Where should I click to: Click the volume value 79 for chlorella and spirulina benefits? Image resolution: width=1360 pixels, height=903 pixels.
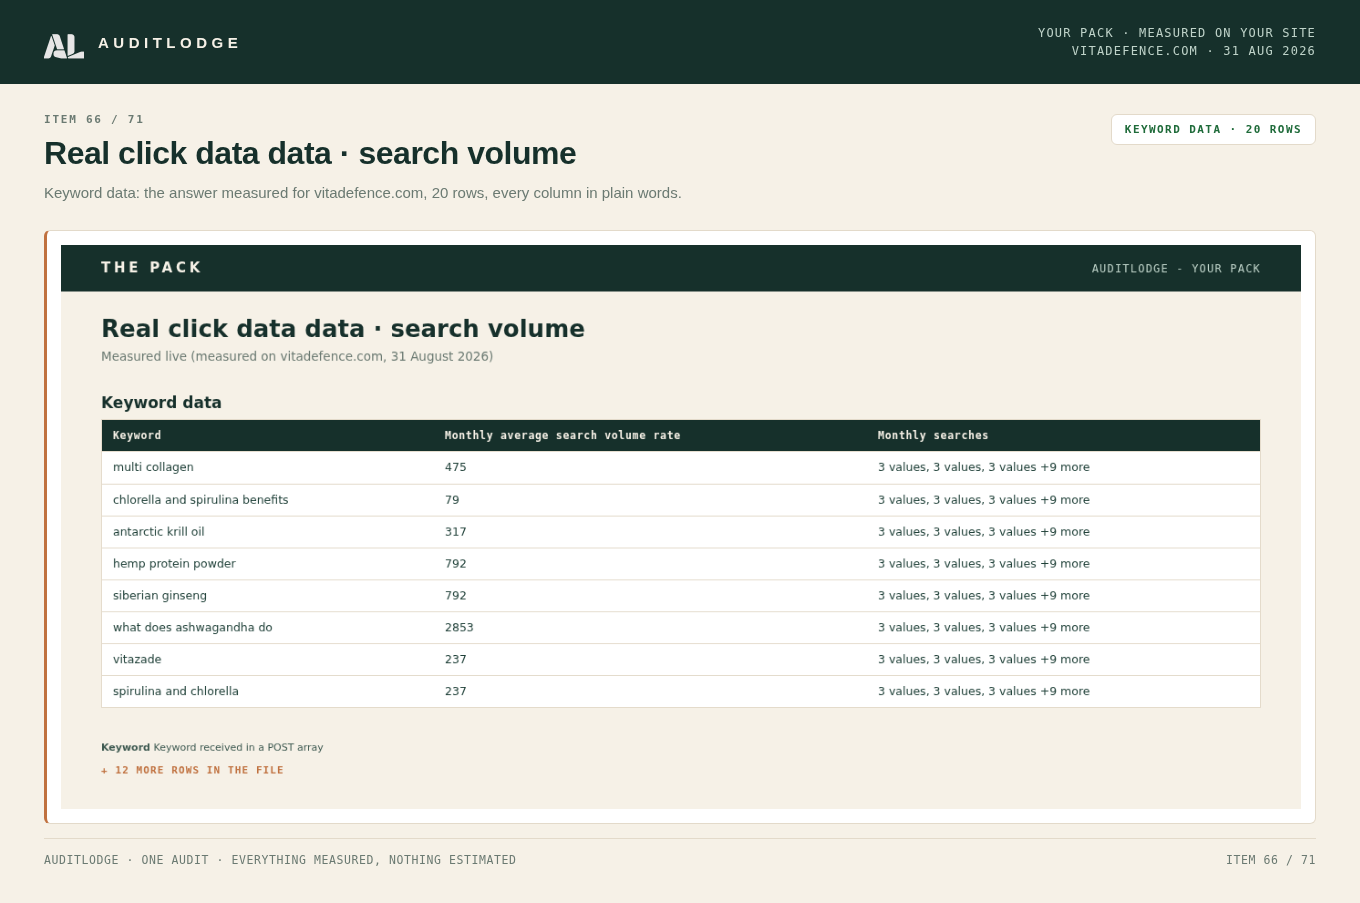click(452, 500)
